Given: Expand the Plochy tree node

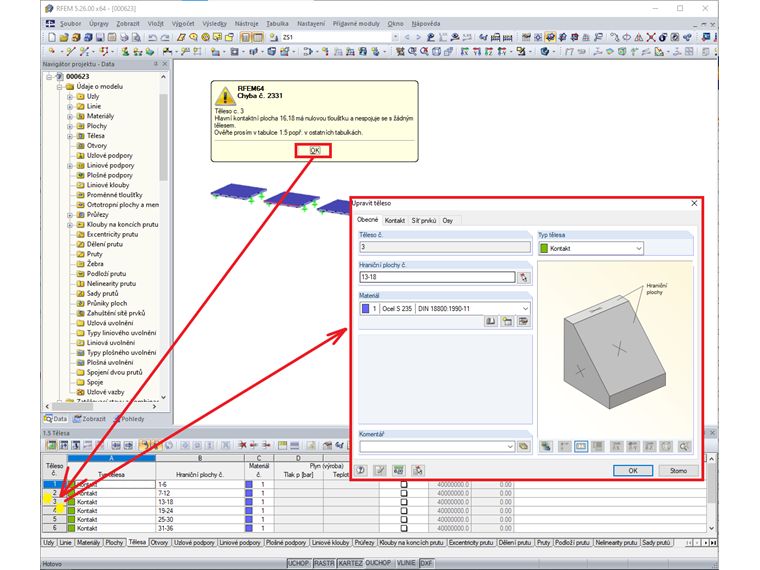Looking at the screenshot, I should pyautogui.click(x=70, y=126).
